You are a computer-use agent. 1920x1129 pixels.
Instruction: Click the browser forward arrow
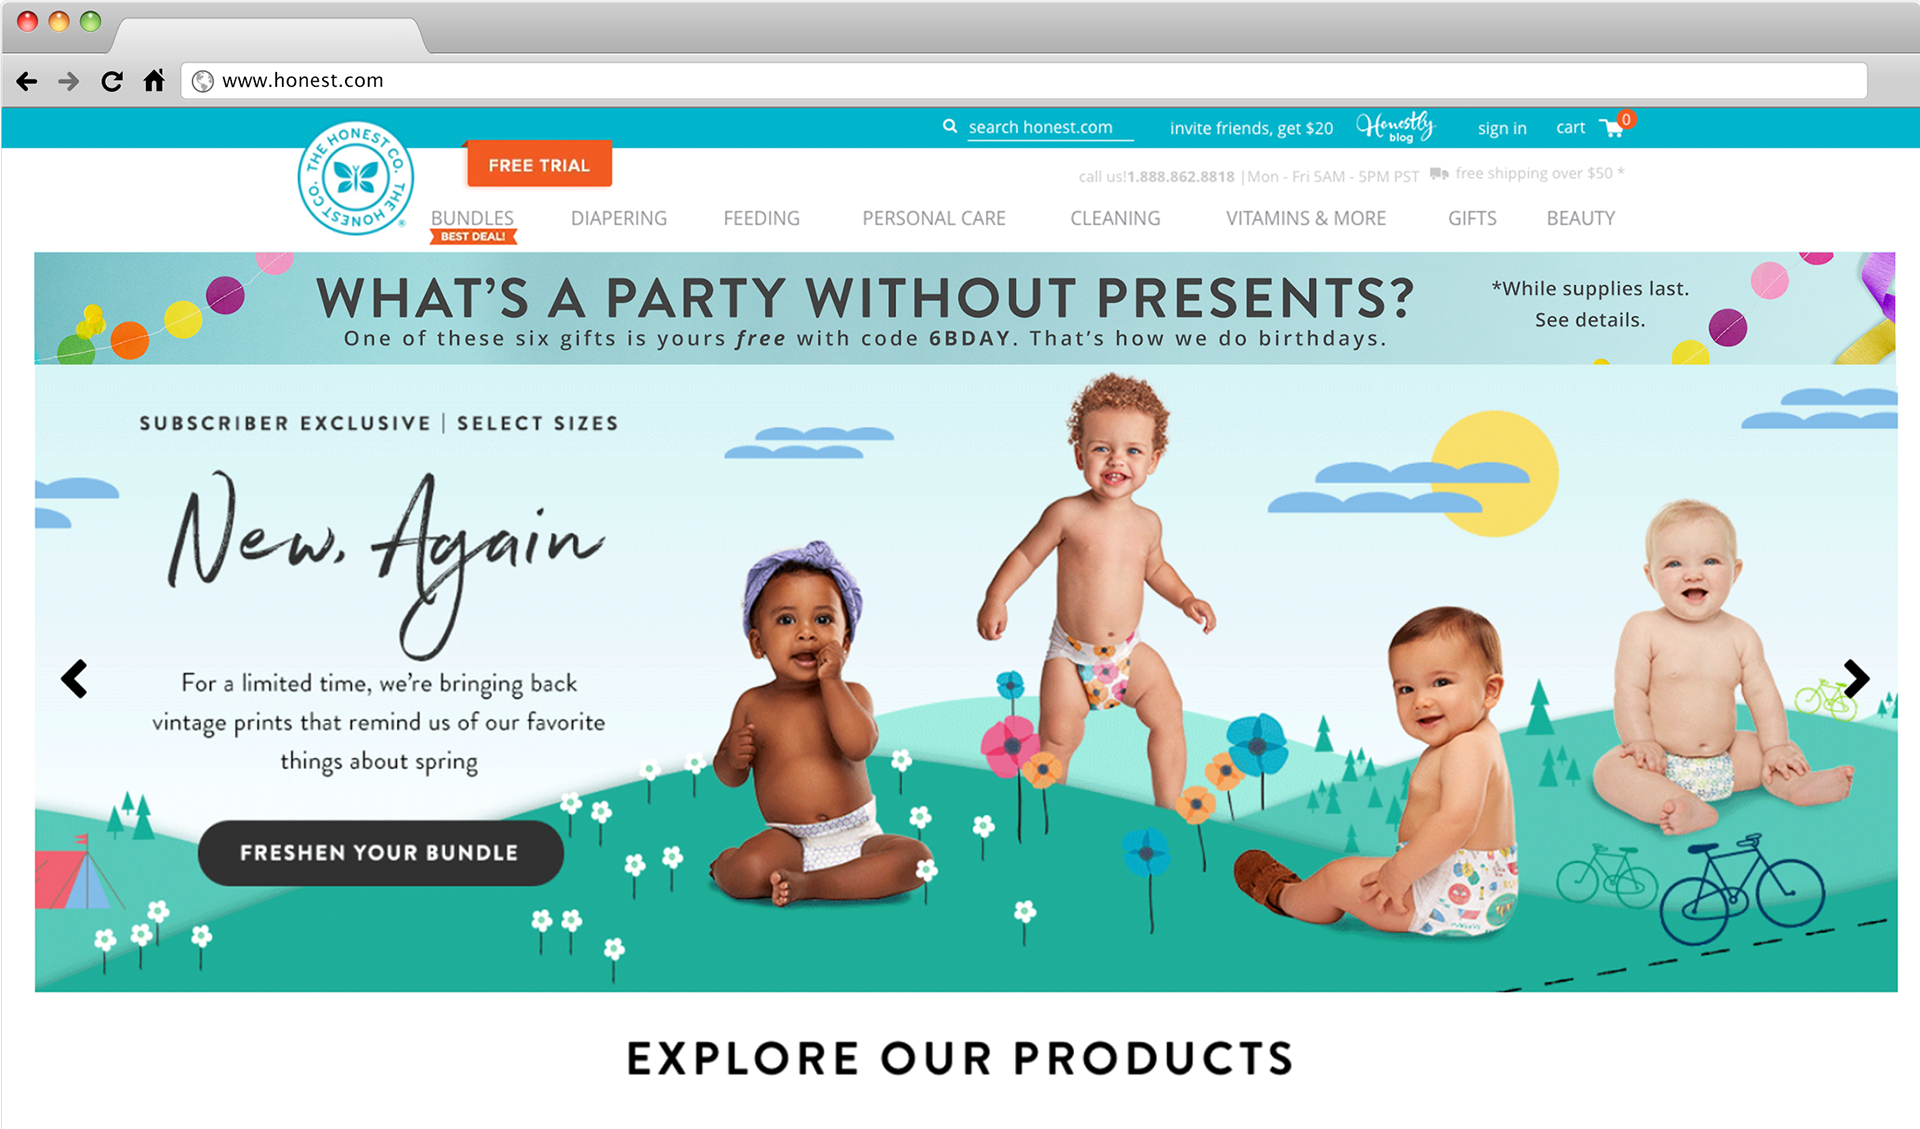point(68,81)
